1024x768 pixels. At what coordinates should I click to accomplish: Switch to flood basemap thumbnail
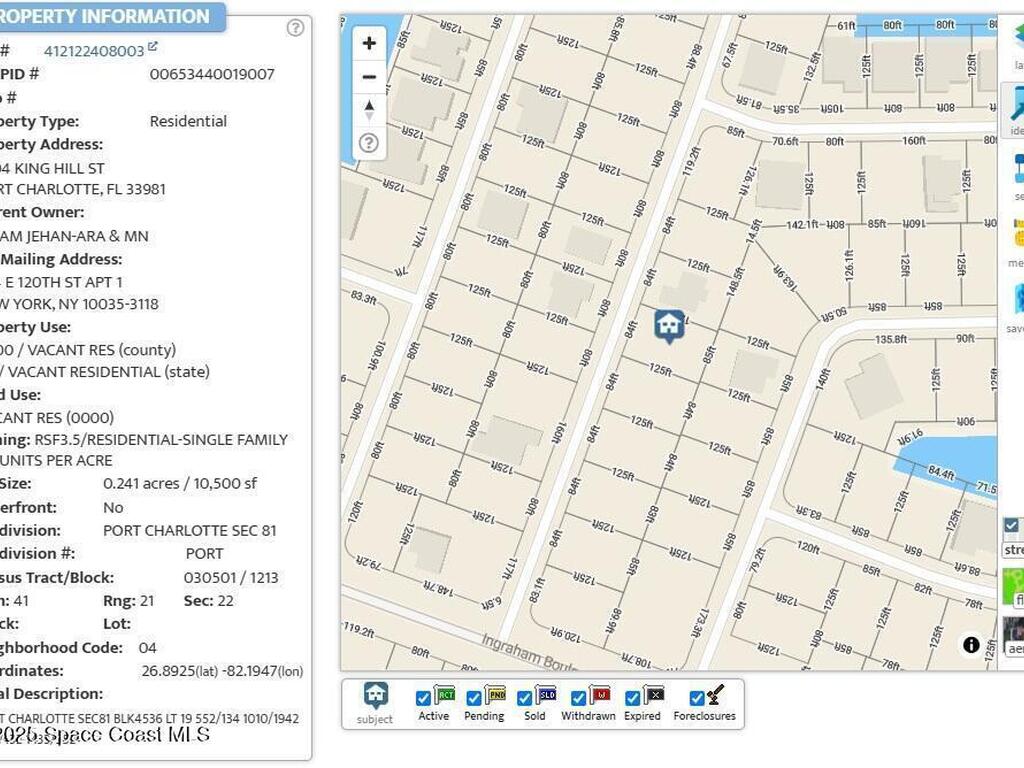1013,586
